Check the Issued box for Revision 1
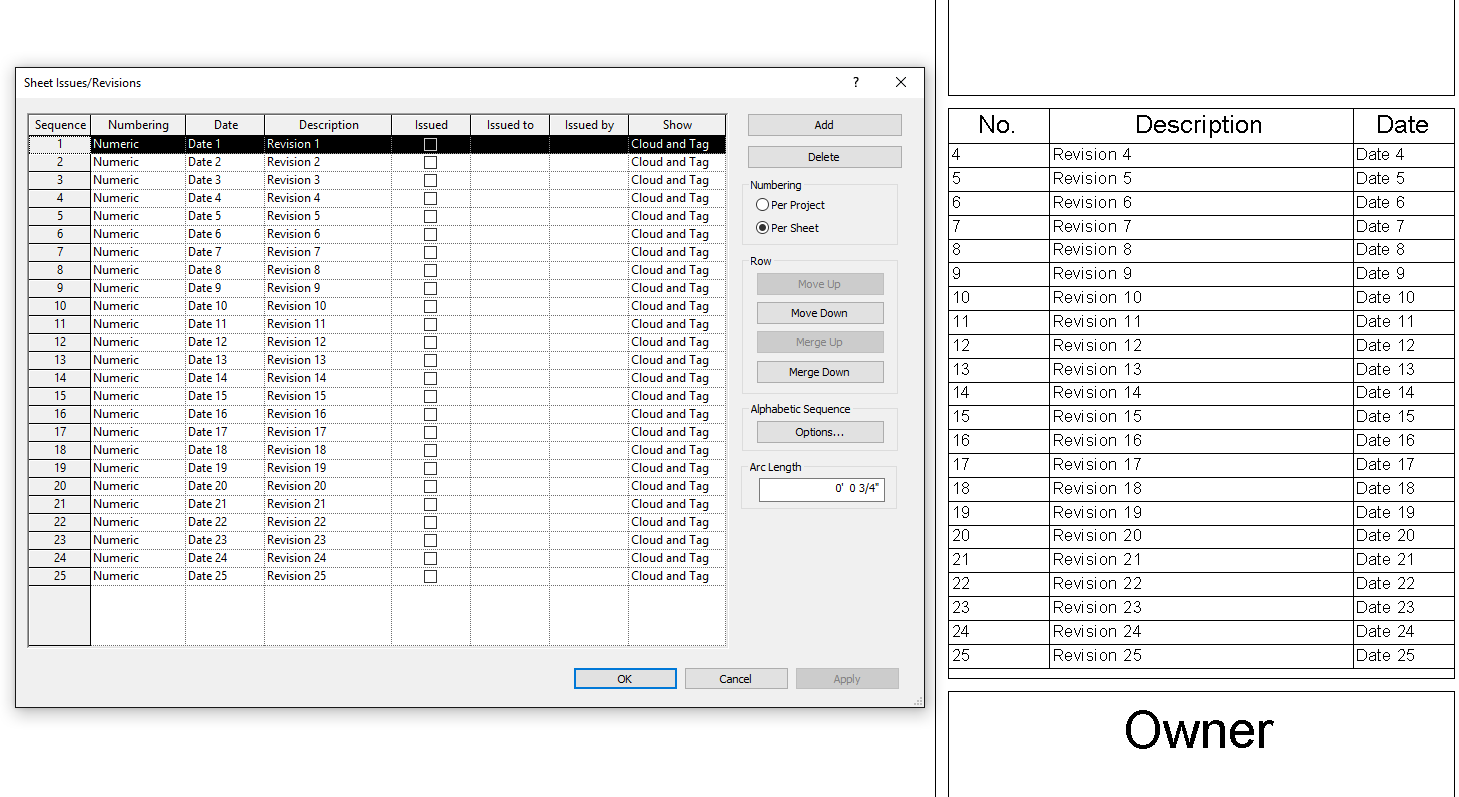This screenshot has height=797, width=1459. coord(430,144)
